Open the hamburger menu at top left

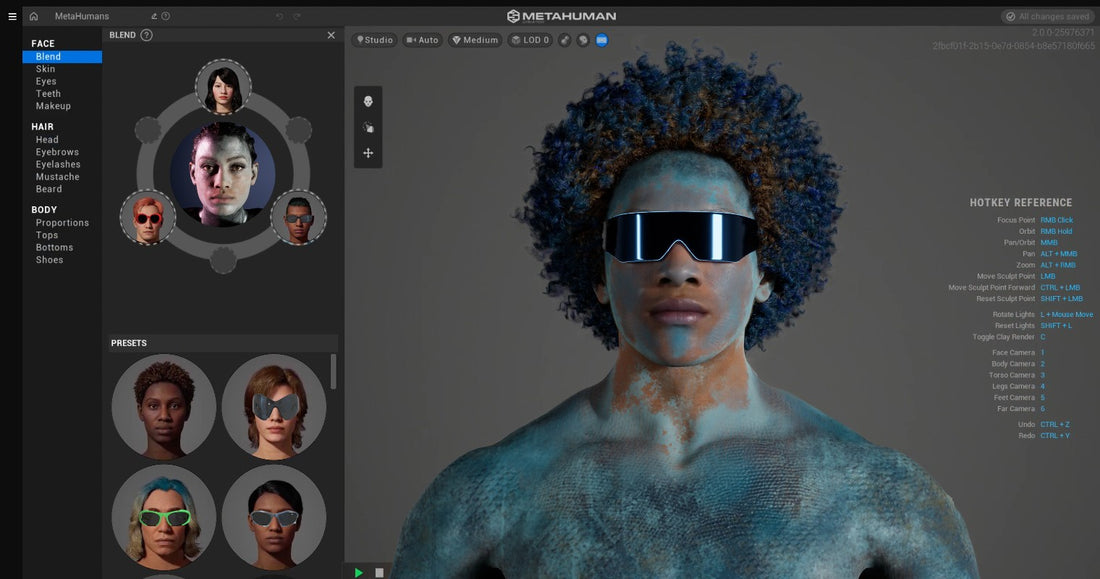pos(12,16)
